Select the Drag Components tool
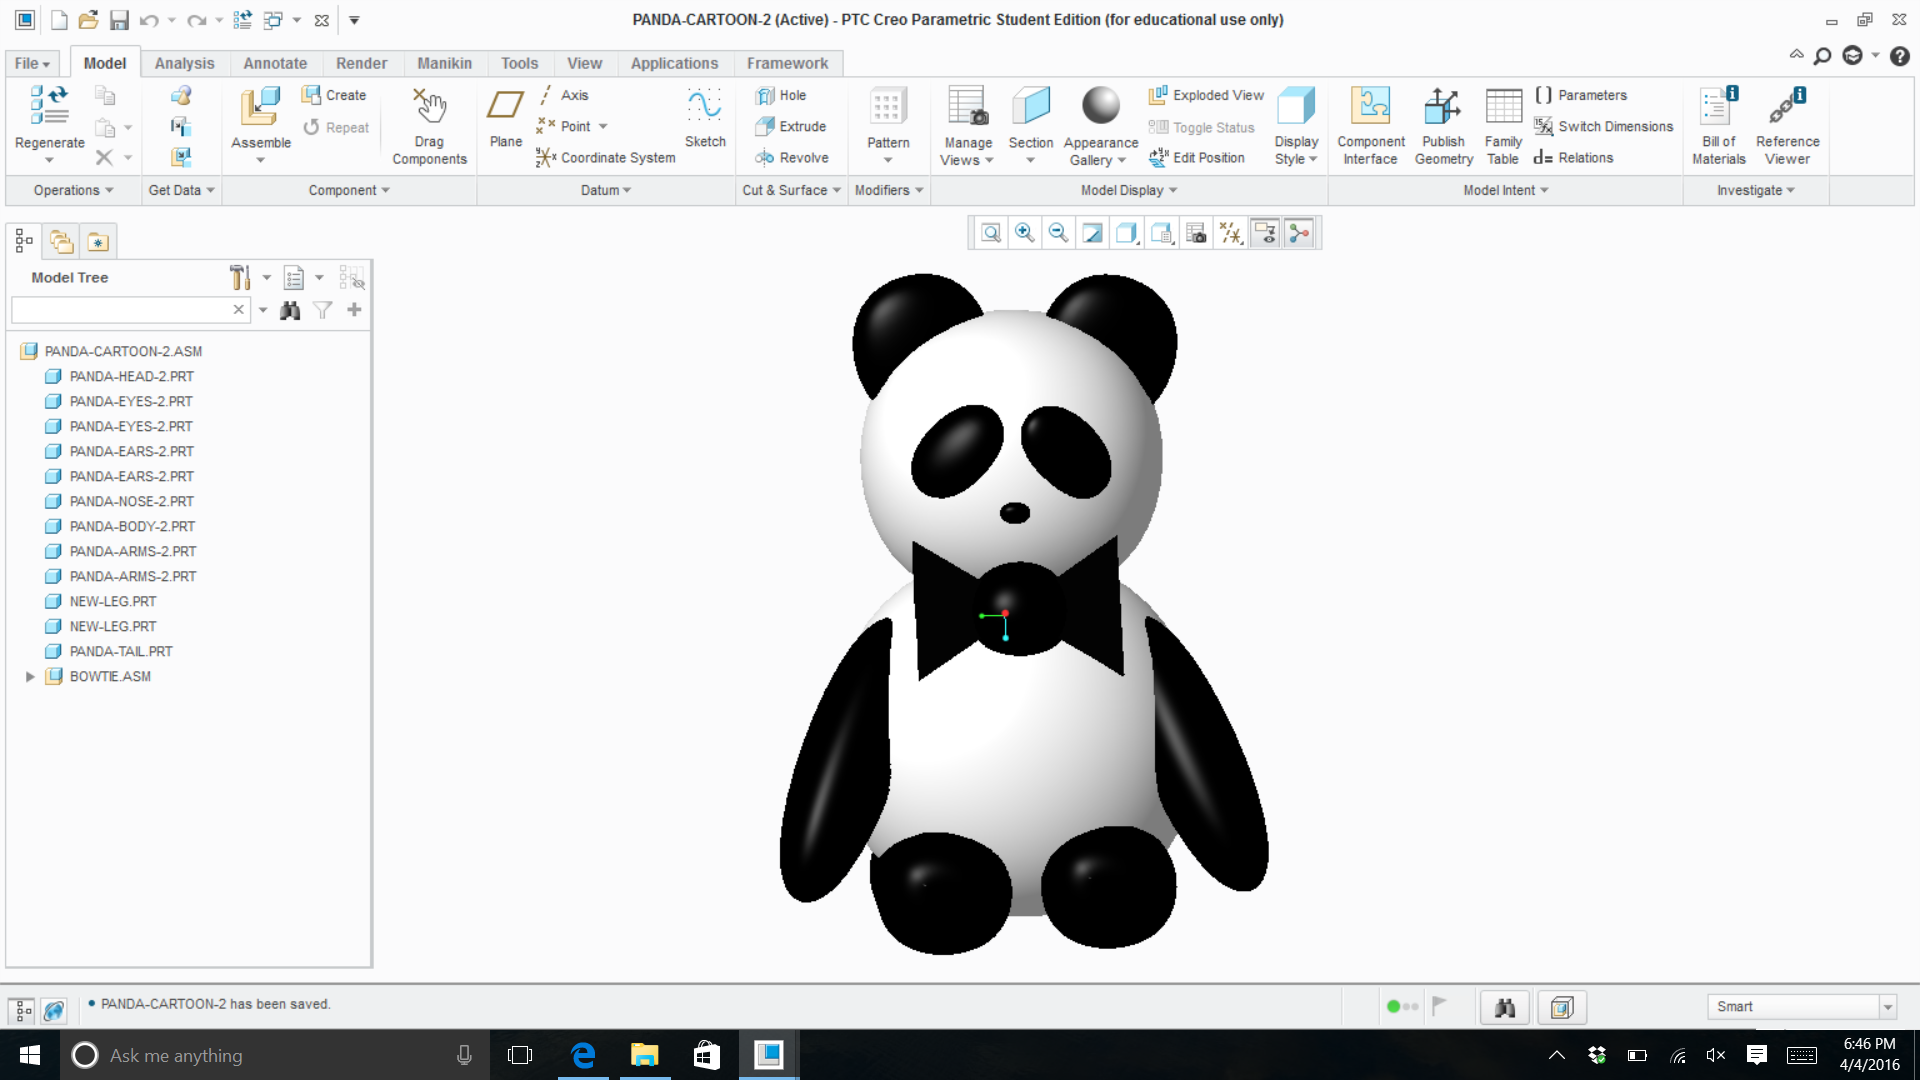This screenshot has width=1920, height=1080. [429, 107]
